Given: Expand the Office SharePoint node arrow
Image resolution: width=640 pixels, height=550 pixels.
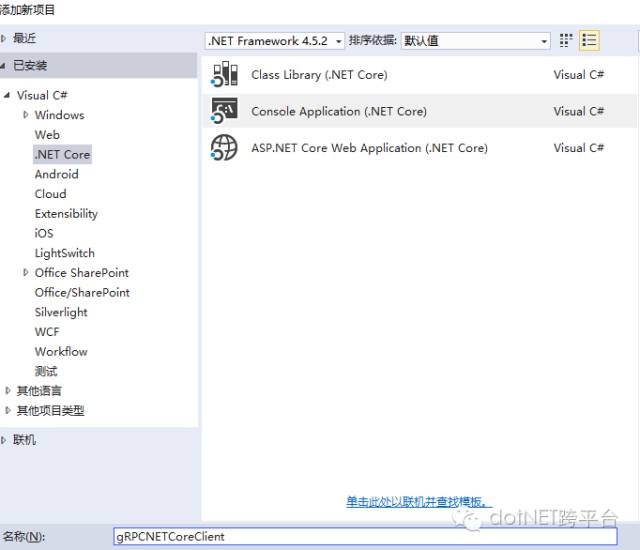Looking at the screenshot, I should pos(25,272).
